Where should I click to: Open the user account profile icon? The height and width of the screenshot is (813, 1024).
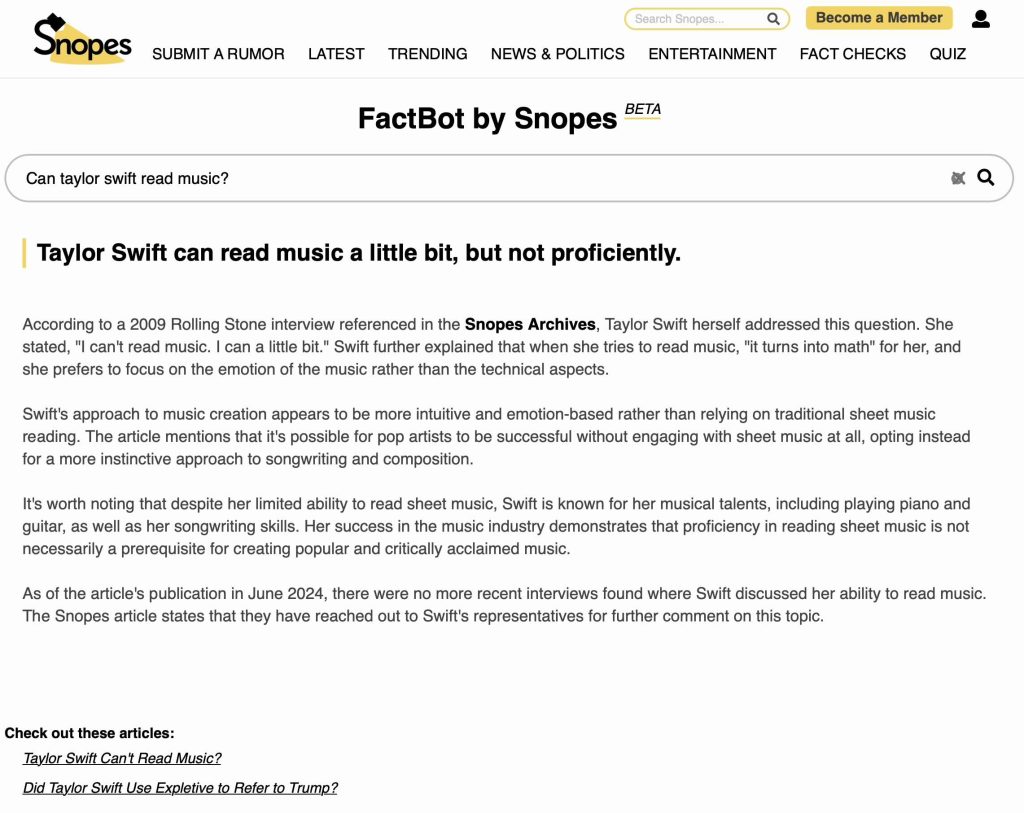point(980,19)
